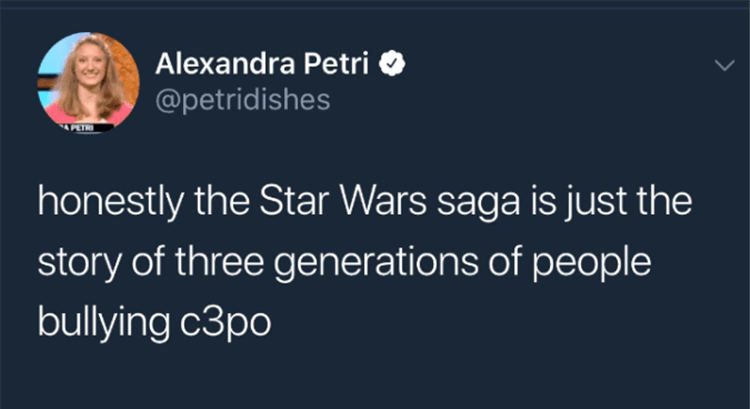
Task: Open Alexandra Petri's profile photo
Action: coord(88,81)
